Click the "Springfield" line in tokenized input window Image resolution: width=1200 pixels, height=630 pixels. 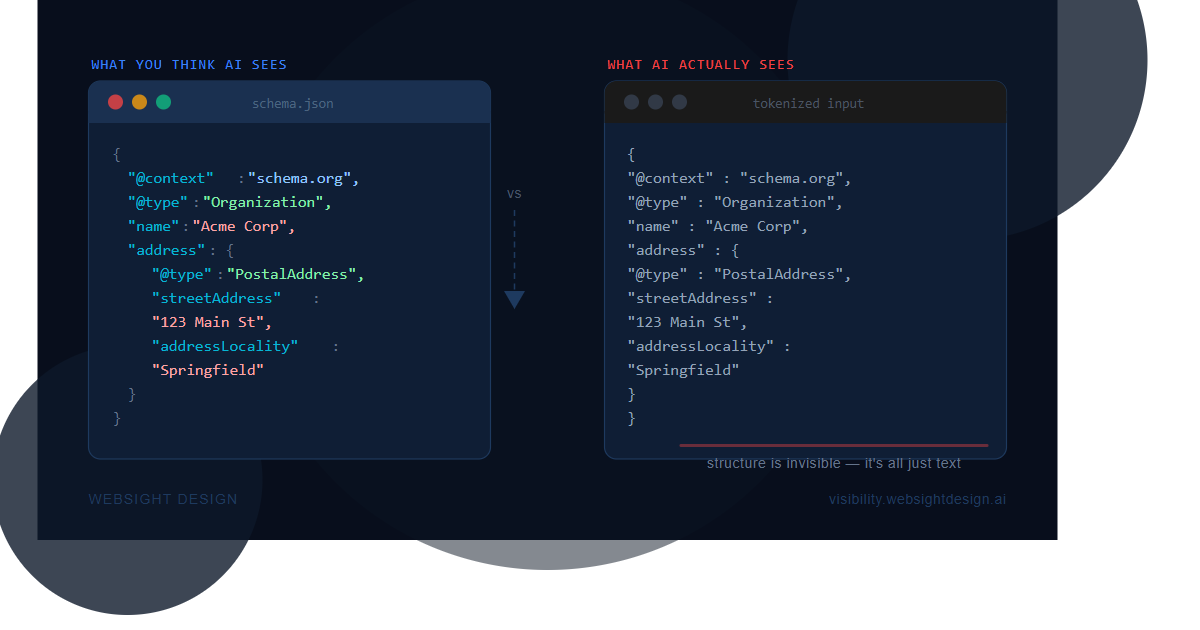tap(683, 370)
